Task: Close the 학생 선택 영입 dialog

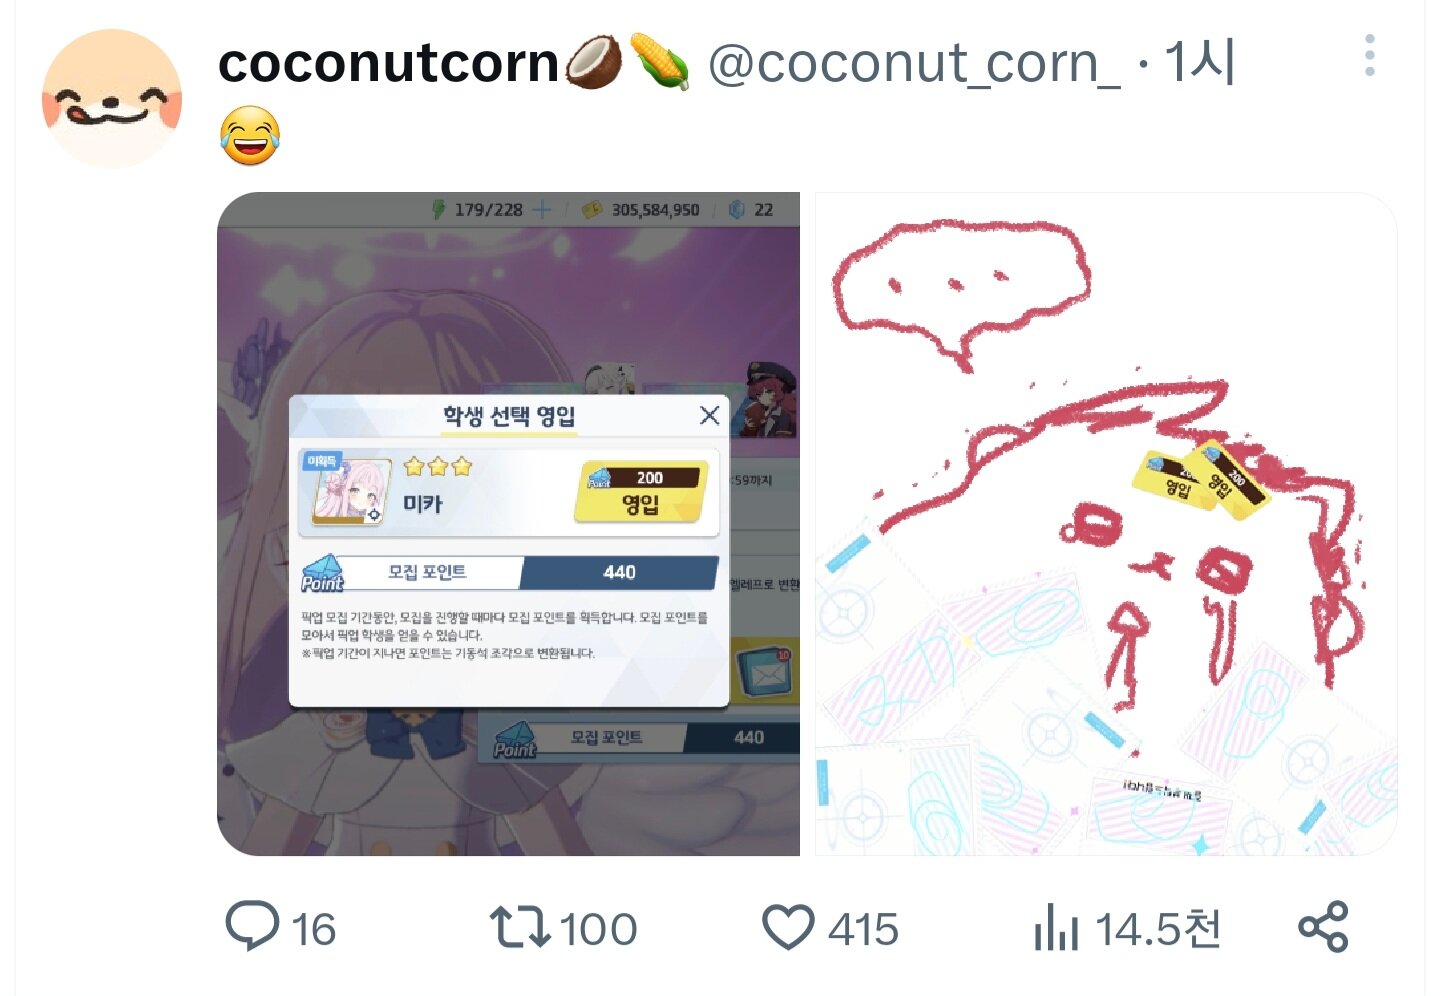Action: (709, 415)
